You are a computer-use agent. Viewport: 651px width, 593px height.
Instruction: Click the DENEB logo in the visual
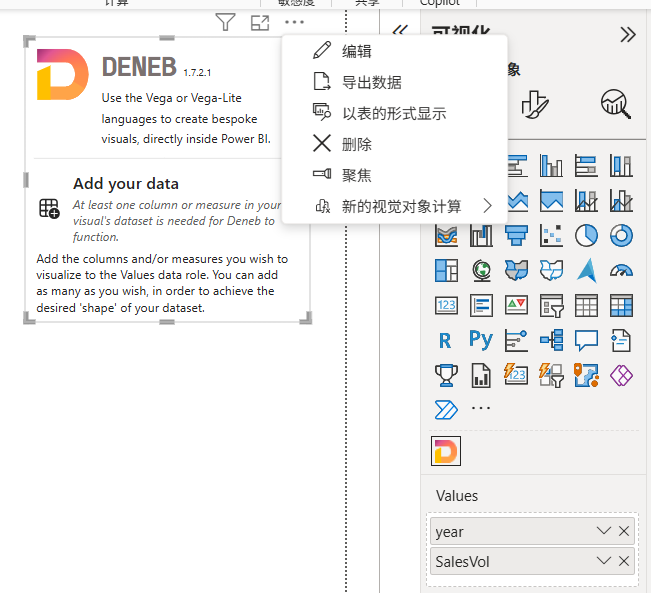[62, 74]
